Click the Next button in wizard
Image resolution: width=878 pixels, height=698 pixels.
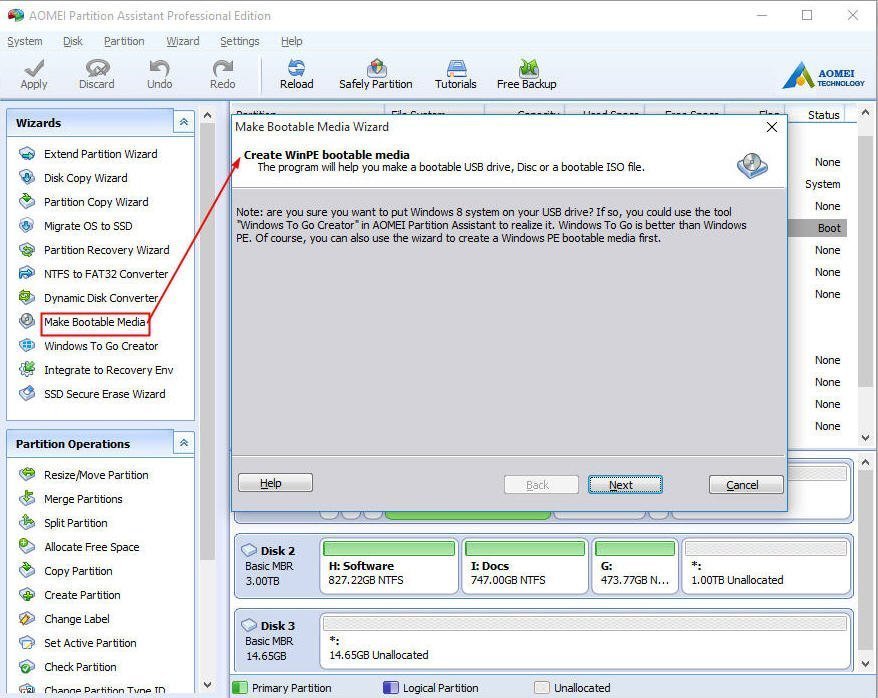625,485
